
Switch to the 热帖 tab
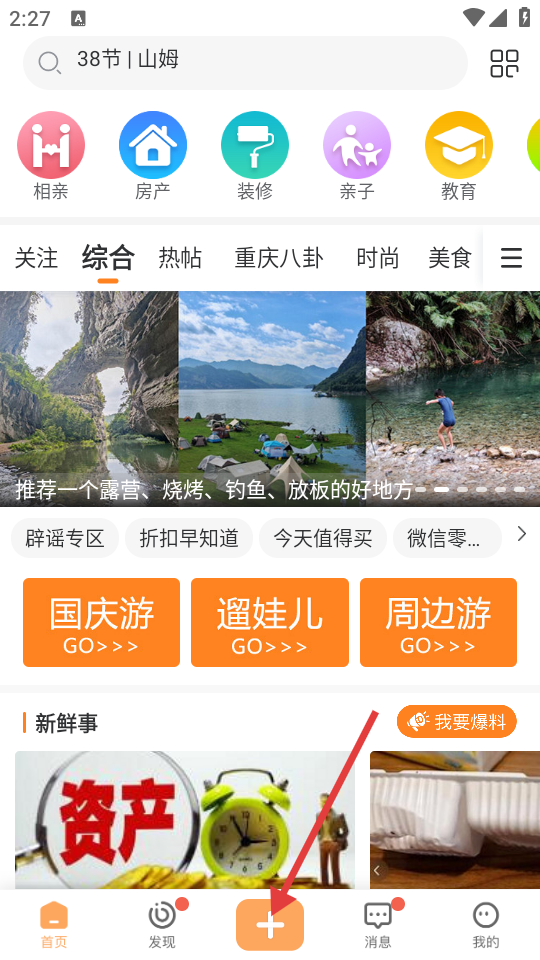point(180,258)
